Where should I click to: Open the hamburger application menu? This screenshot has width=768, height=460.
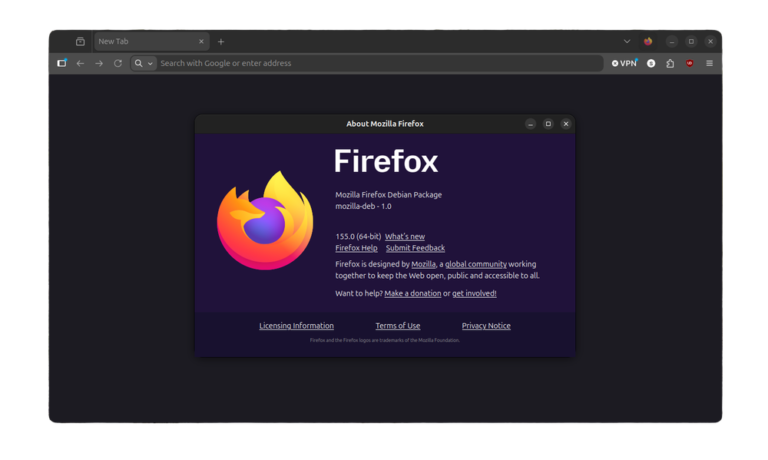709,63
